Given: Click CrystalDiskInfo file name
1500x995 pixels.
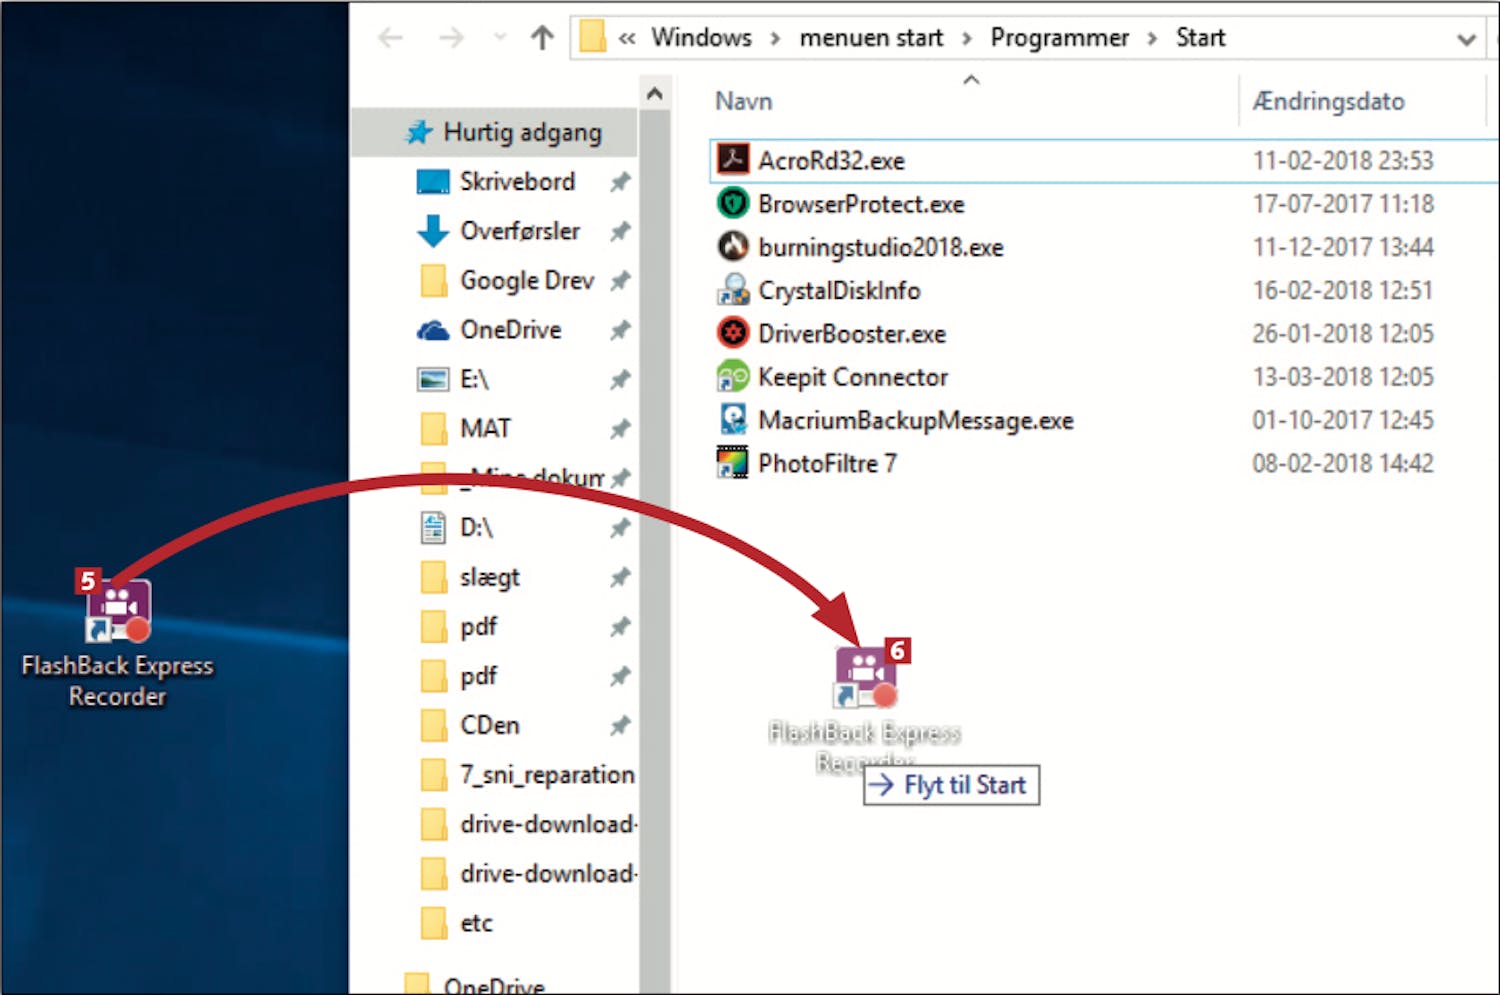Looking at the screenshot, I should pyautogui.click(x=839, y=291).
